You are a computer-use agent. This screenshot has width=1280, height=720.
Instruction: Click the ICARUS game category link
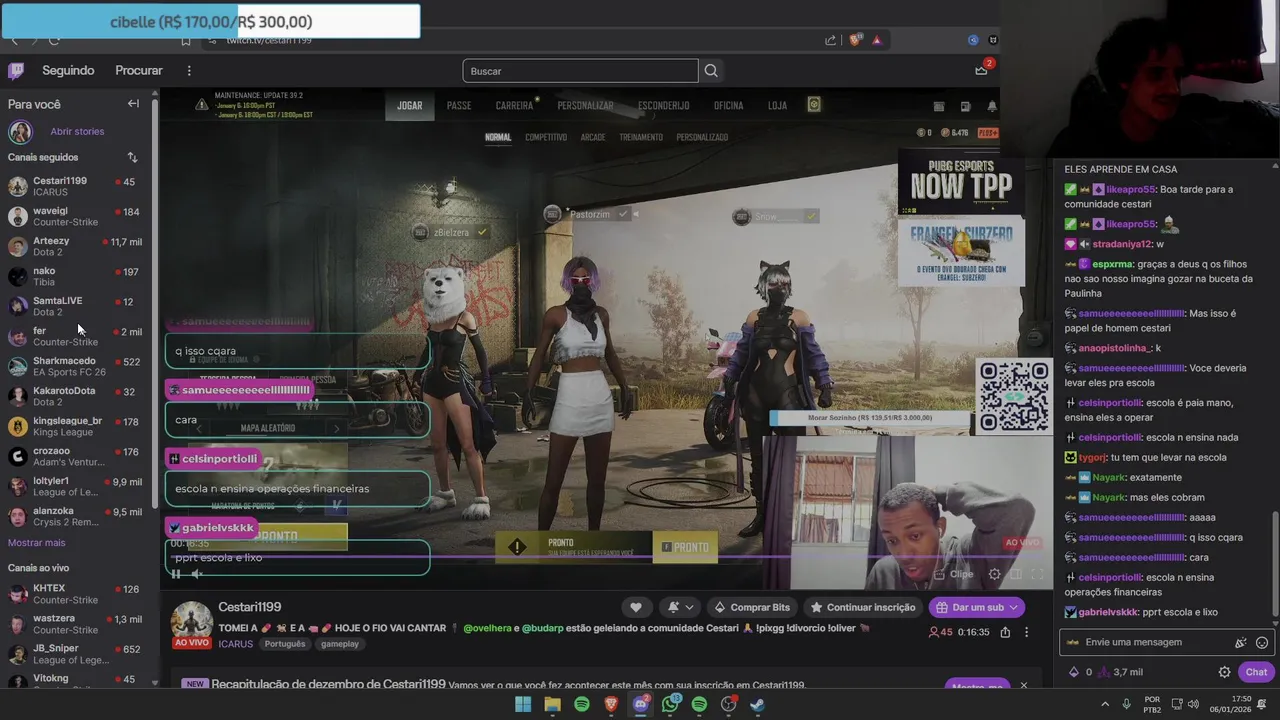(x=235, y=644)
